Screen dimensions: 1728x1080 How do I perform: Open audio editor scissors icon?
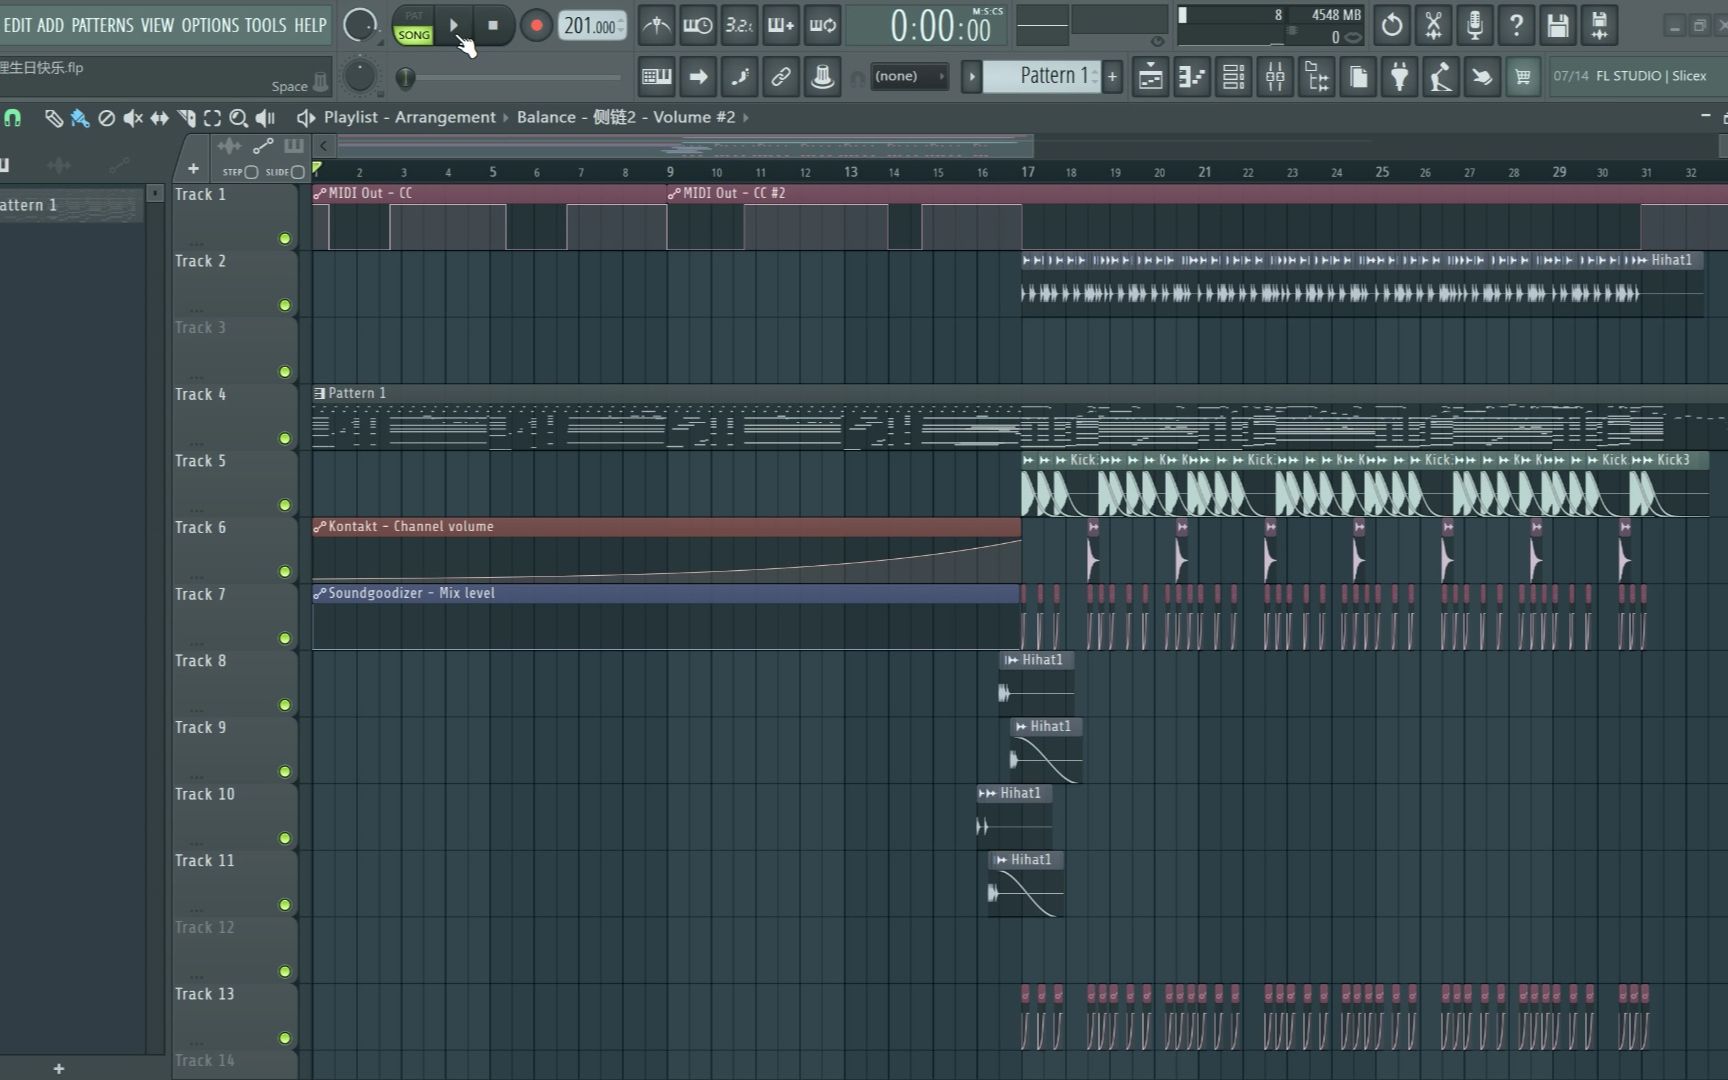pos(1433,25)
